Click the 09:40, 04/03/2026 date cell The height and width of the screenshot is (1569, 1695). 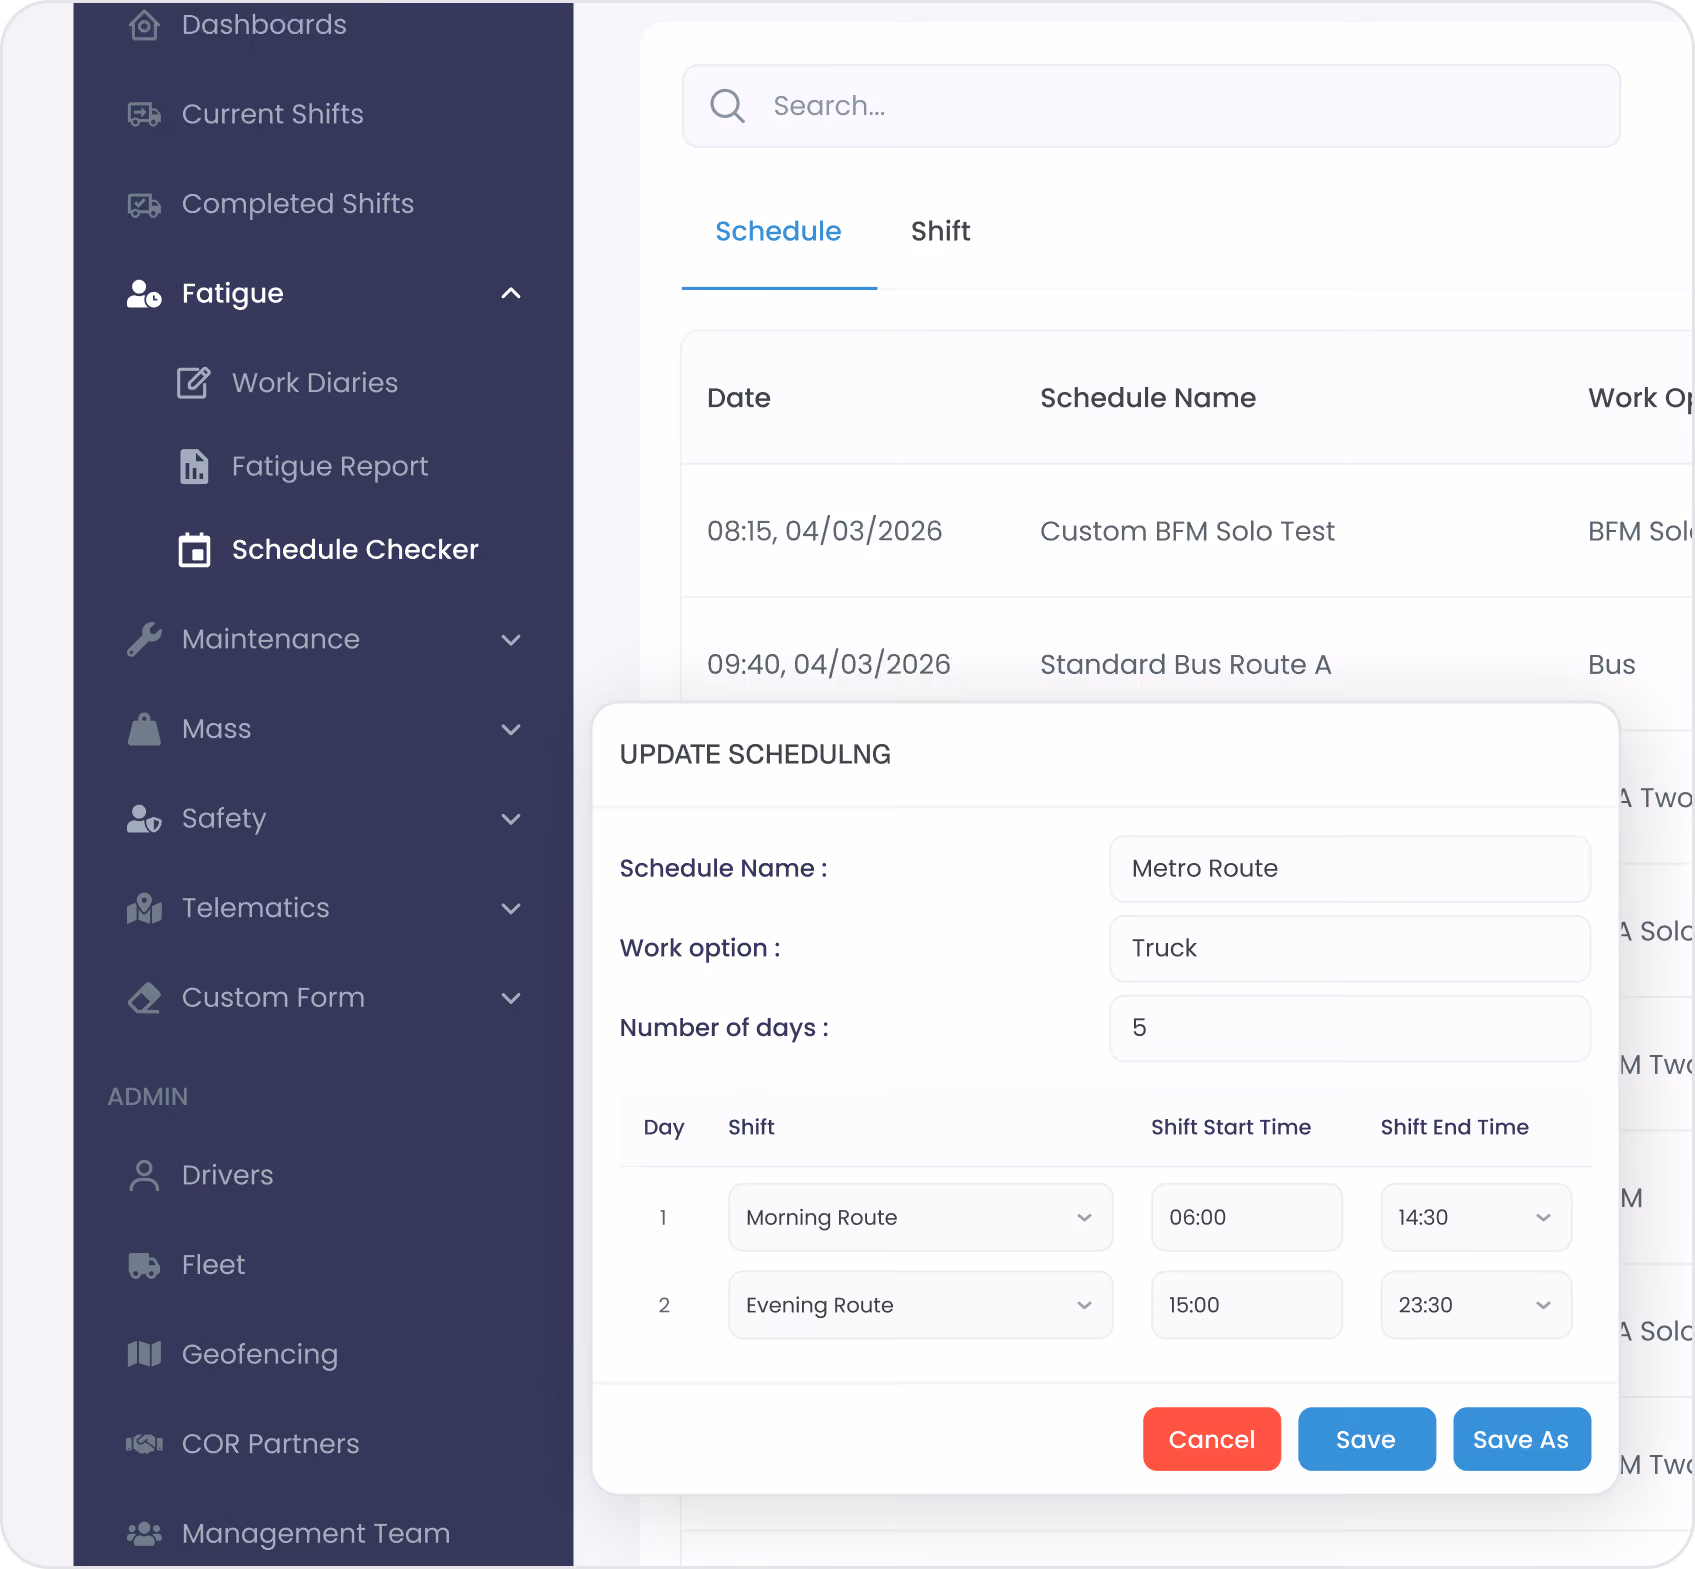tap(828, 665)
